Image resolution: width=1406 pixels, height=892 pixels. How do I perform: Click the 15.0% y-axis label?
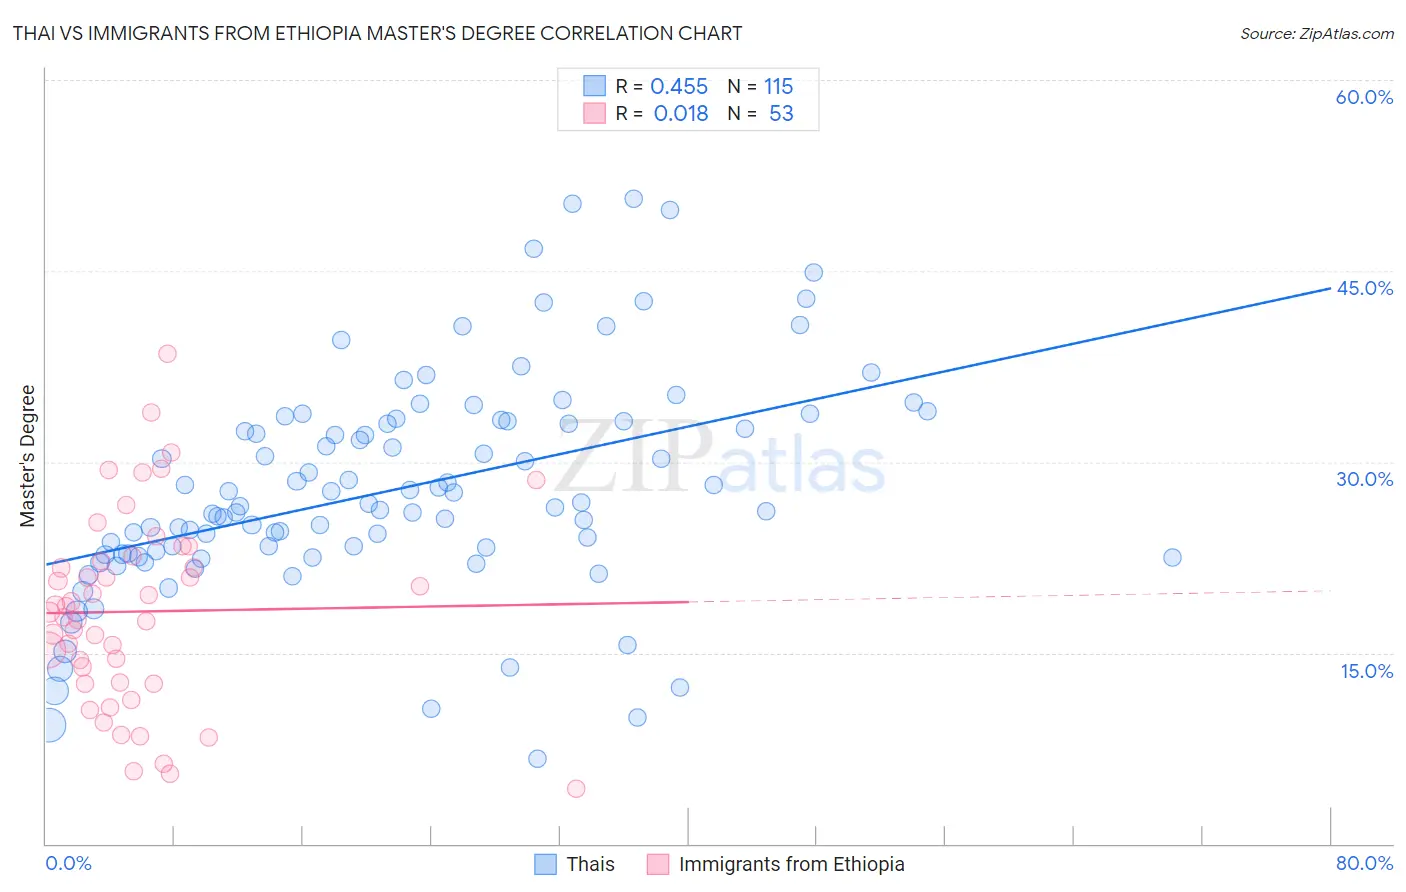pyautogui.click(x=1366, y=671)
